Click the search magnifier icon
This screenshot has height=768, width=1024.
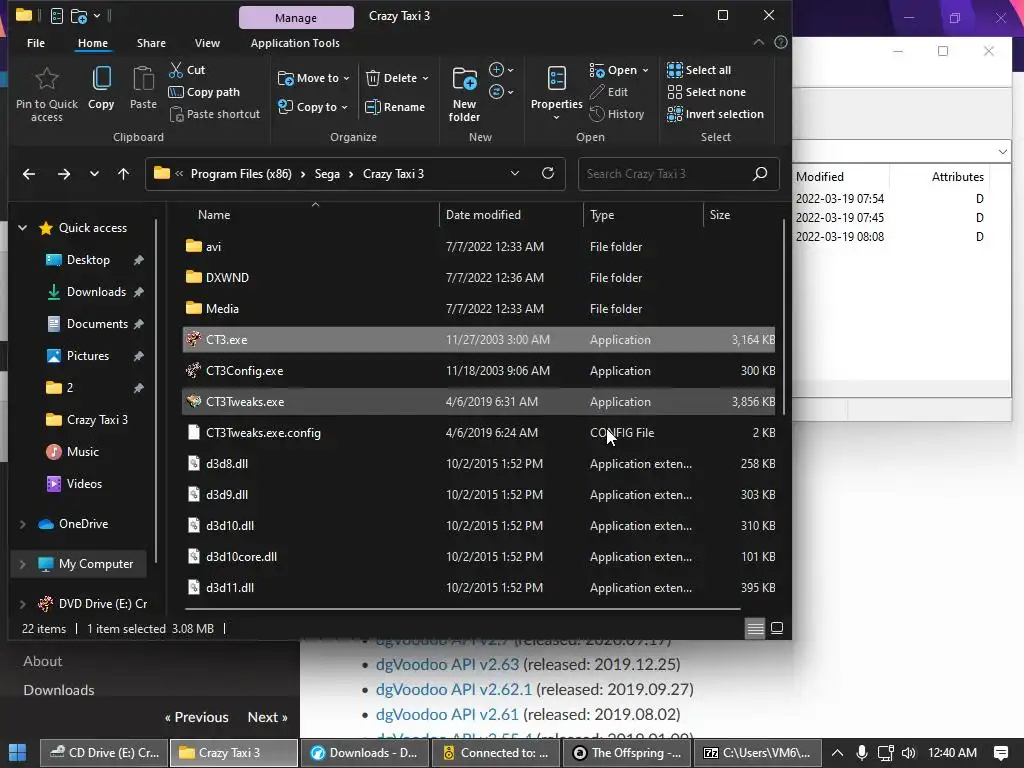[760, 174]
